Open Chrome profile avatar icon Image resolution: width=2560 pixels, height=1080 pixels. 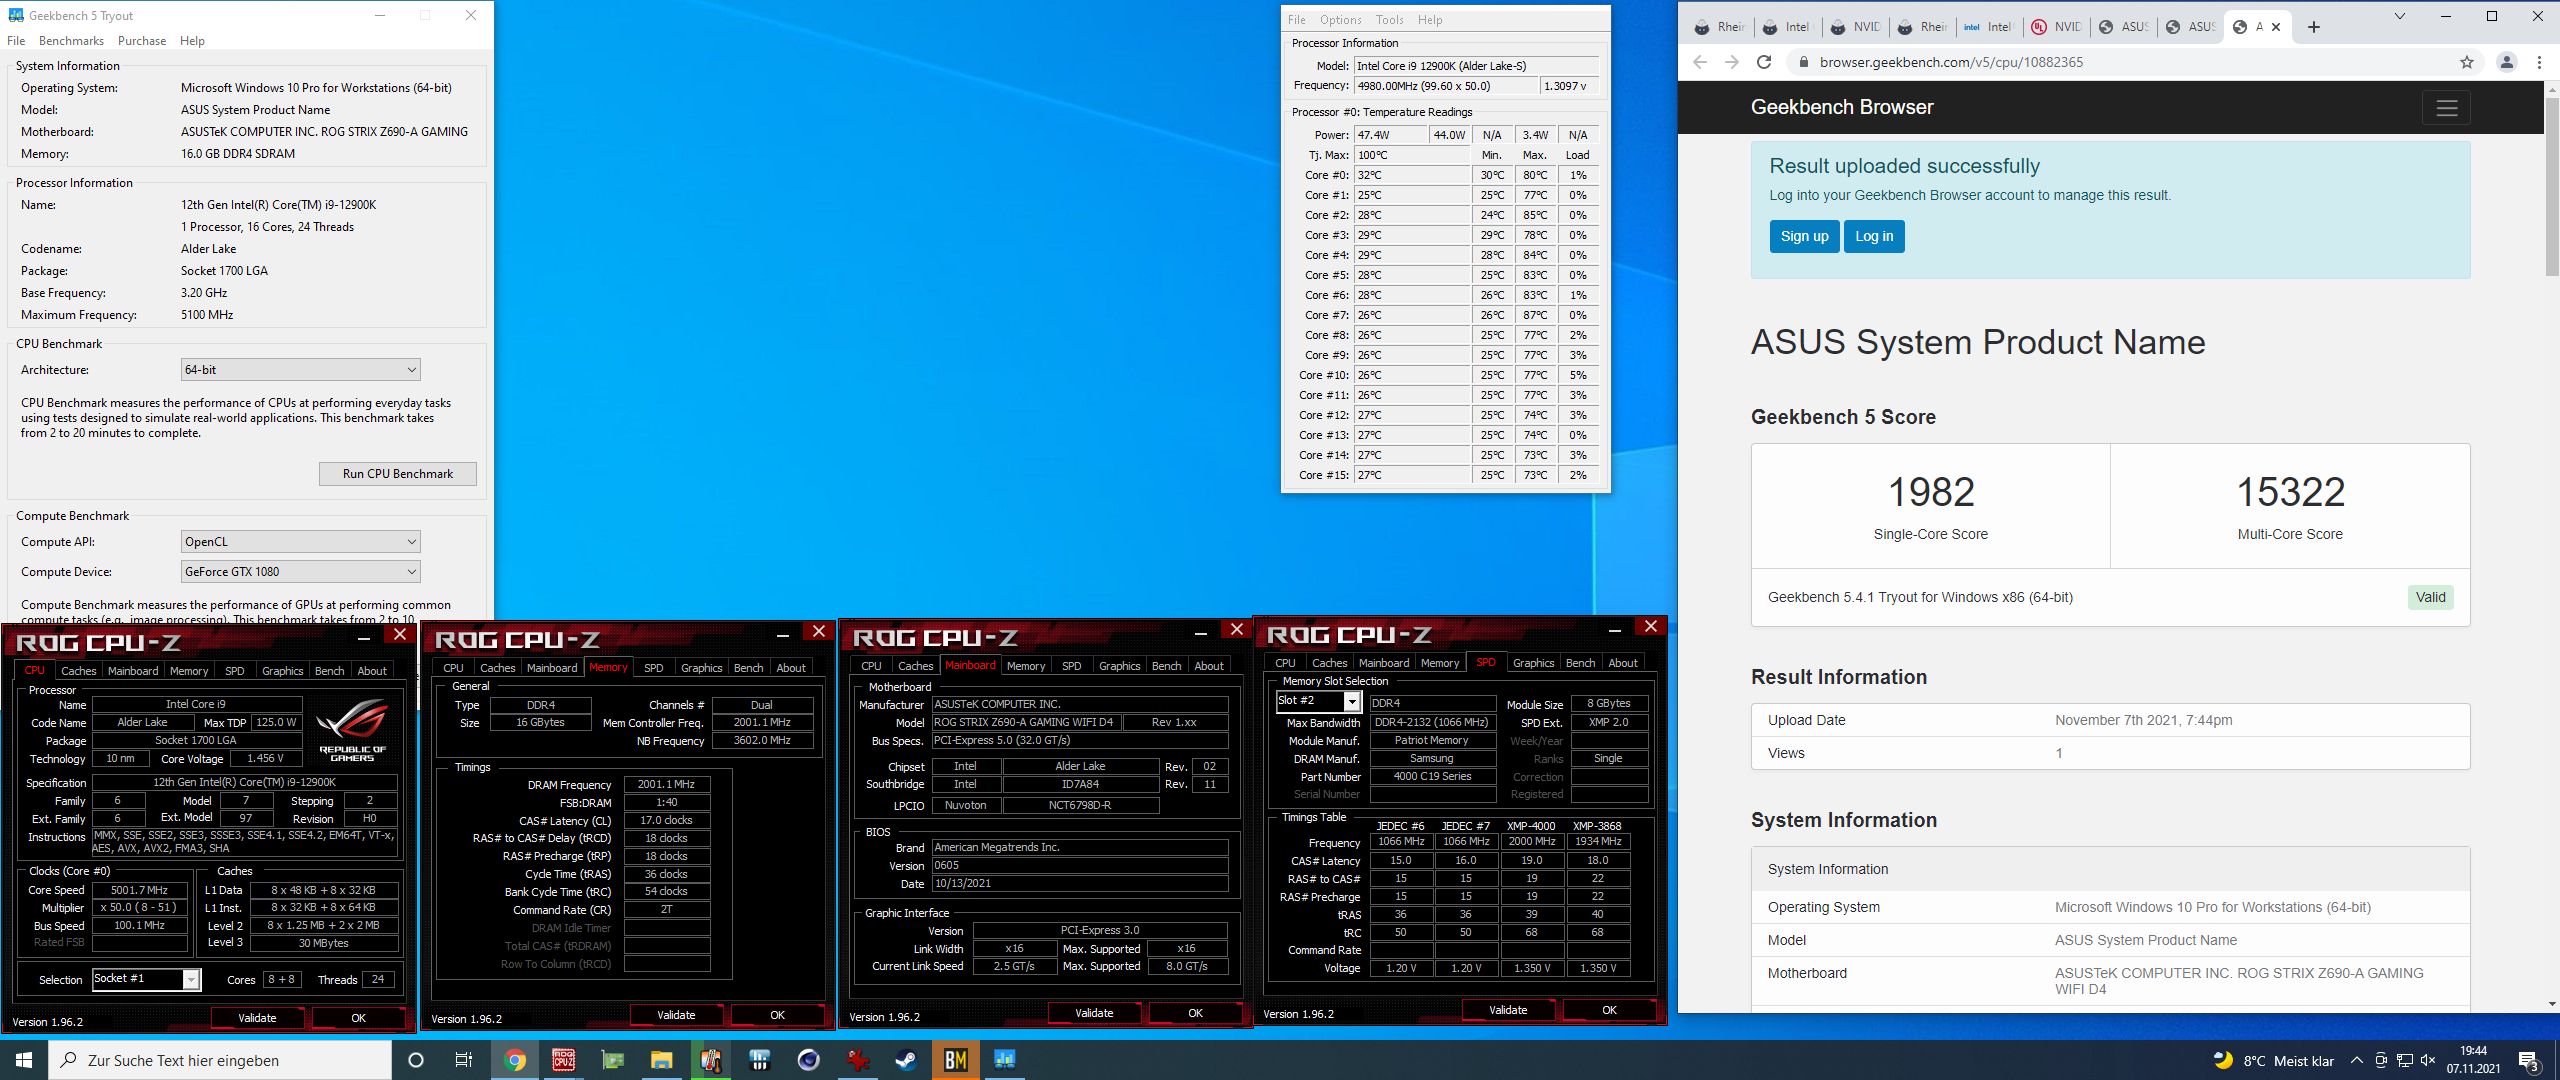(2507, 62)
